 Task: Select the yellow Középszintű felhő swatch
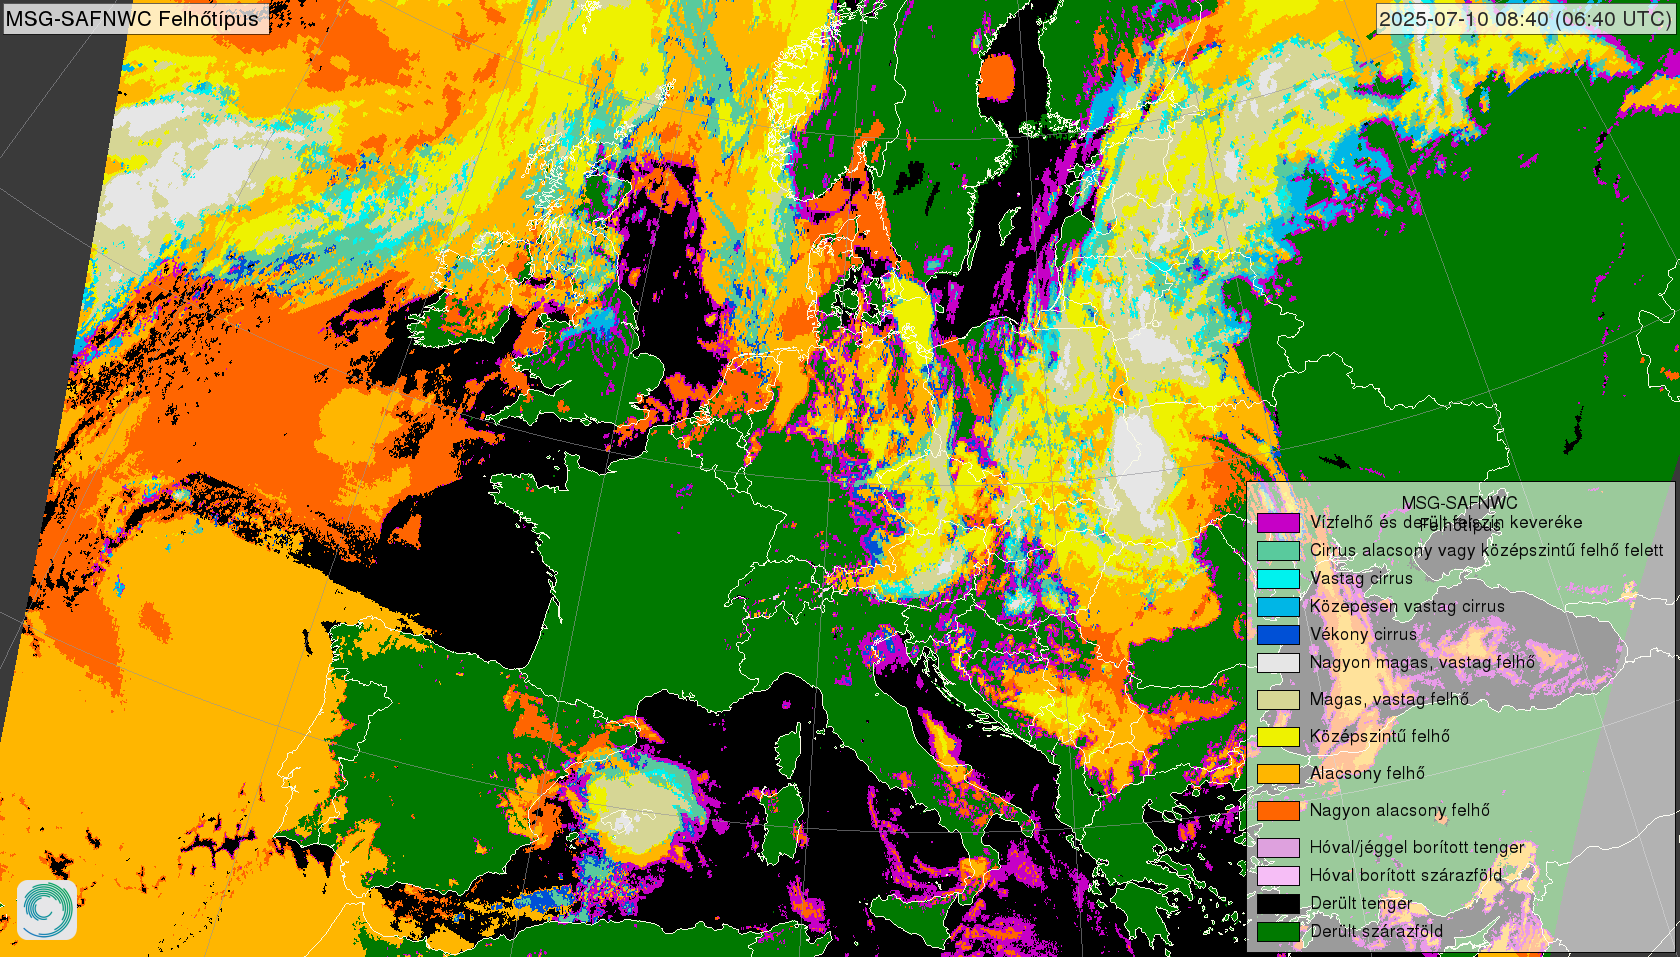coord(1278,737)
